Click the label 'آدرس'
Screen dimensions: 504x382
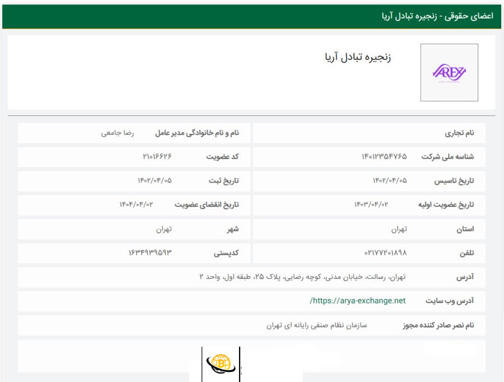pos(465,277)
